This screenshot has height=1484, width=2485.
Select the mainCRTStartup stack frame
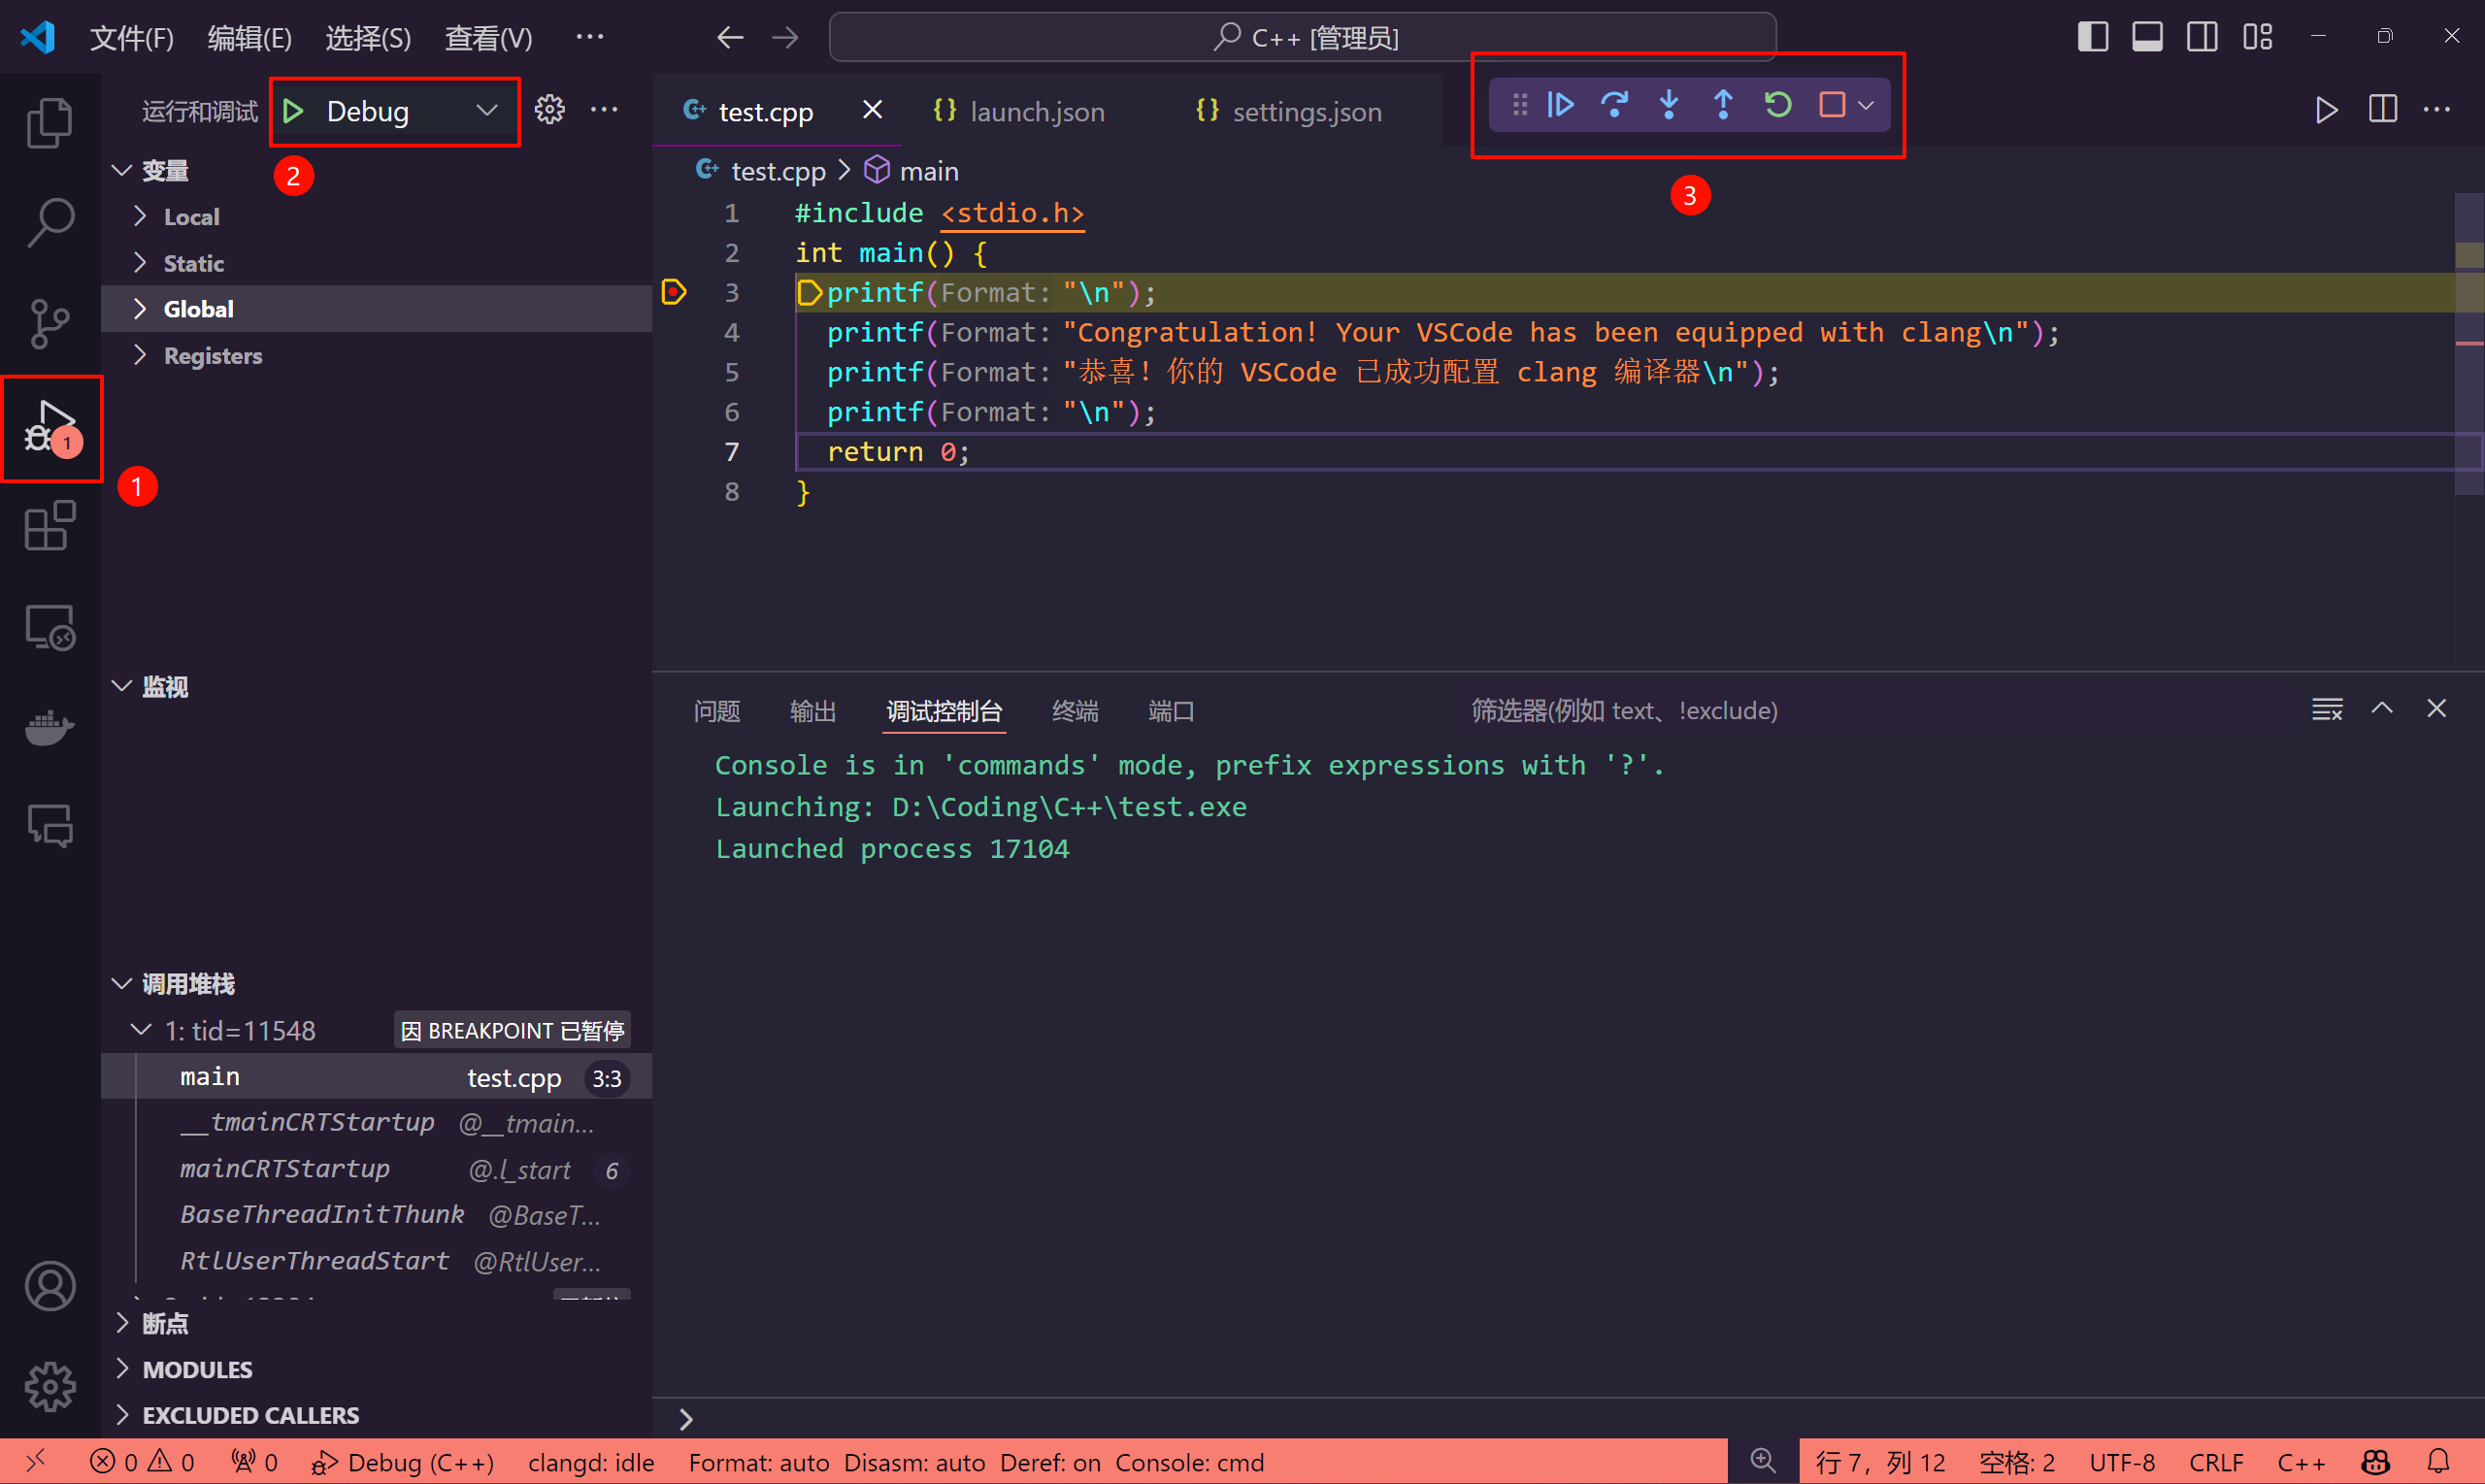(377, 1169)
